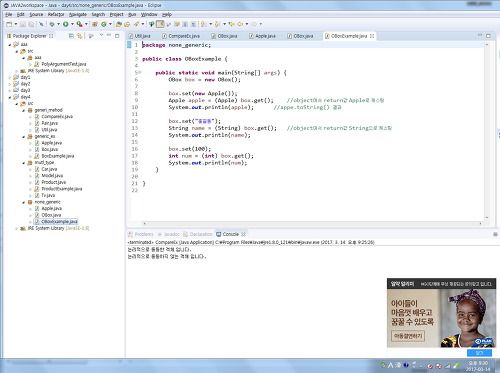
Task: Click the Run External Tools icon
Action: 79,24
